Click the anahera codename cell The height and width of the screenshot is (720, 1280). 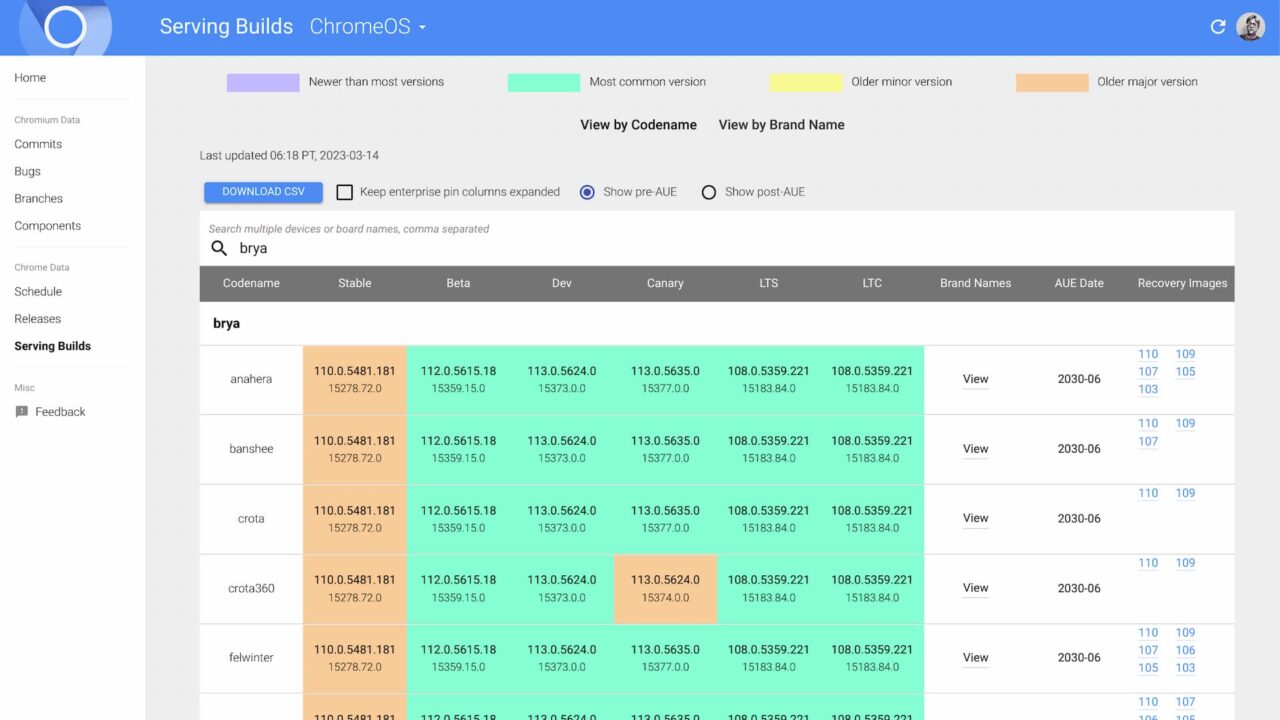(x=251, y=380)
